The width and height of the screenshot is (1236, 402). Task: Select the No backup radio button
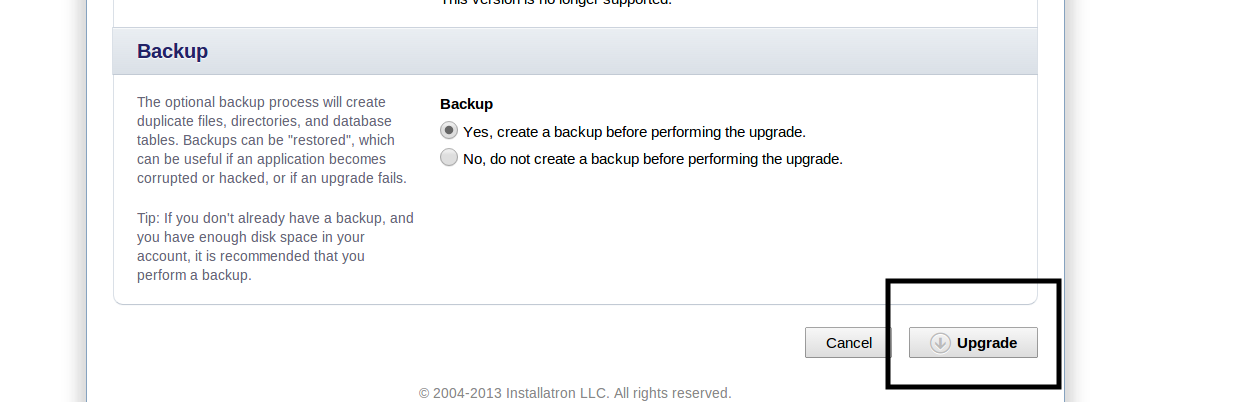click(449, 158)
